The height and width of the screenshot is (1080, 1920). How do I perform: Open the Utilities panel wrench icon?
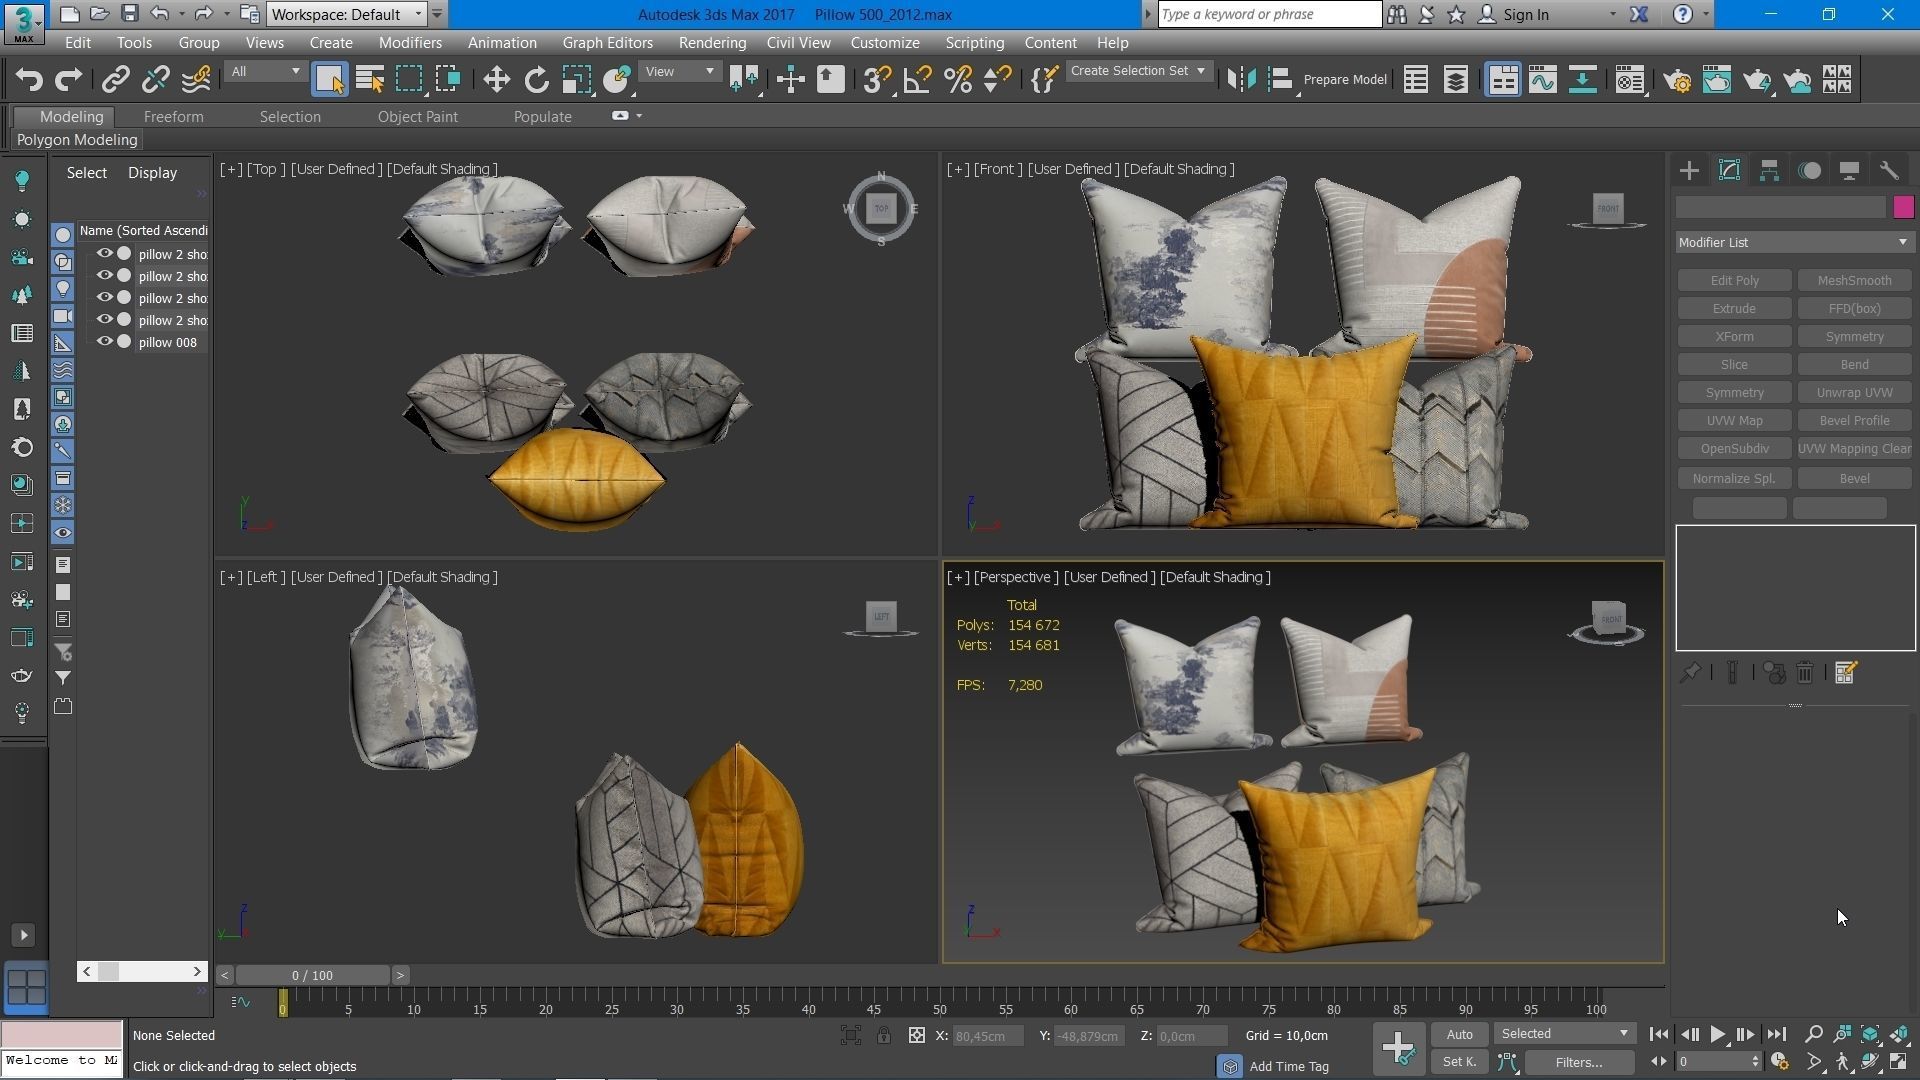click(1888, 171)
